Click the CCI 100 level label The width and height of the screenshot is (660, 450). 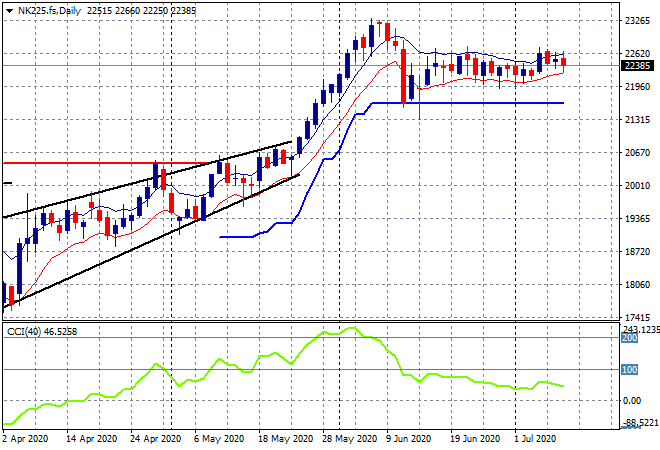point(630,370)
